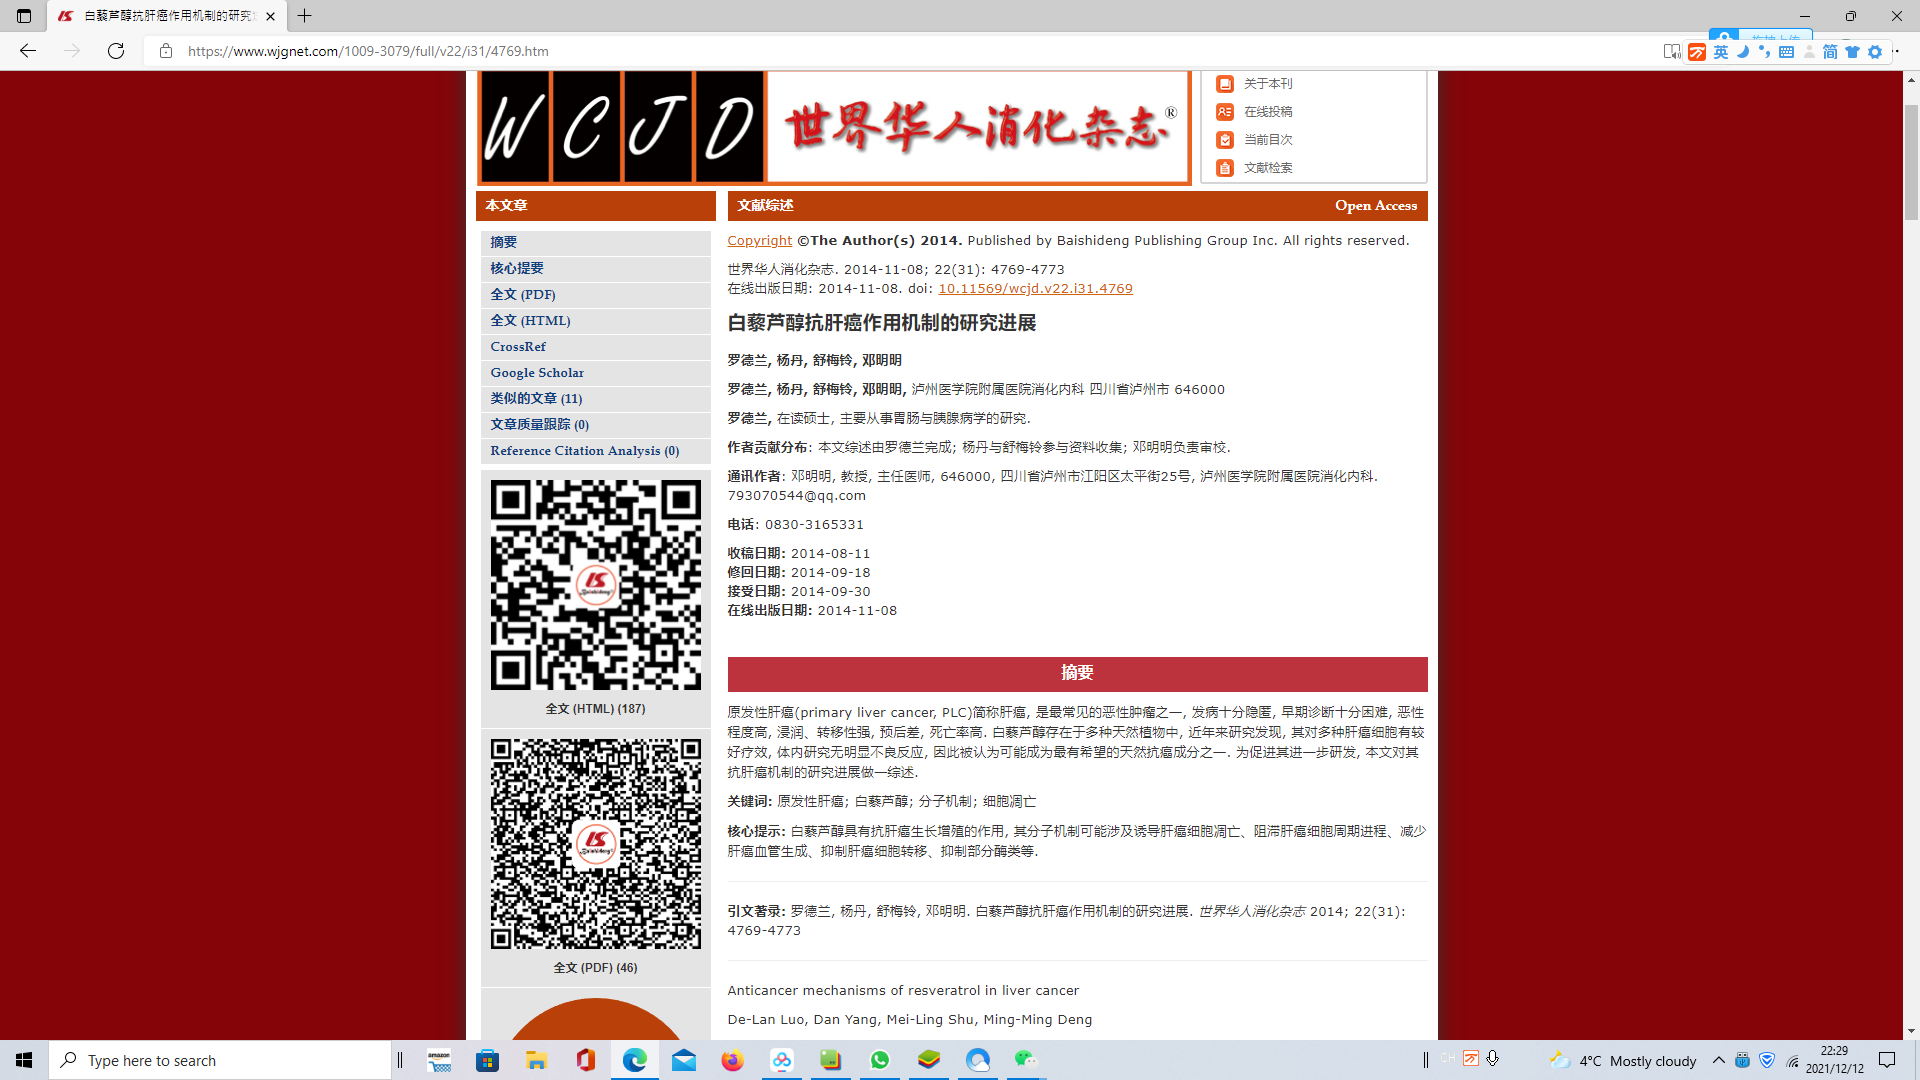Open the DOI 10.11569/wcjd.v22.i31.4769 link
This screenshot has width=1920, height=1080.
(1035, 289)
